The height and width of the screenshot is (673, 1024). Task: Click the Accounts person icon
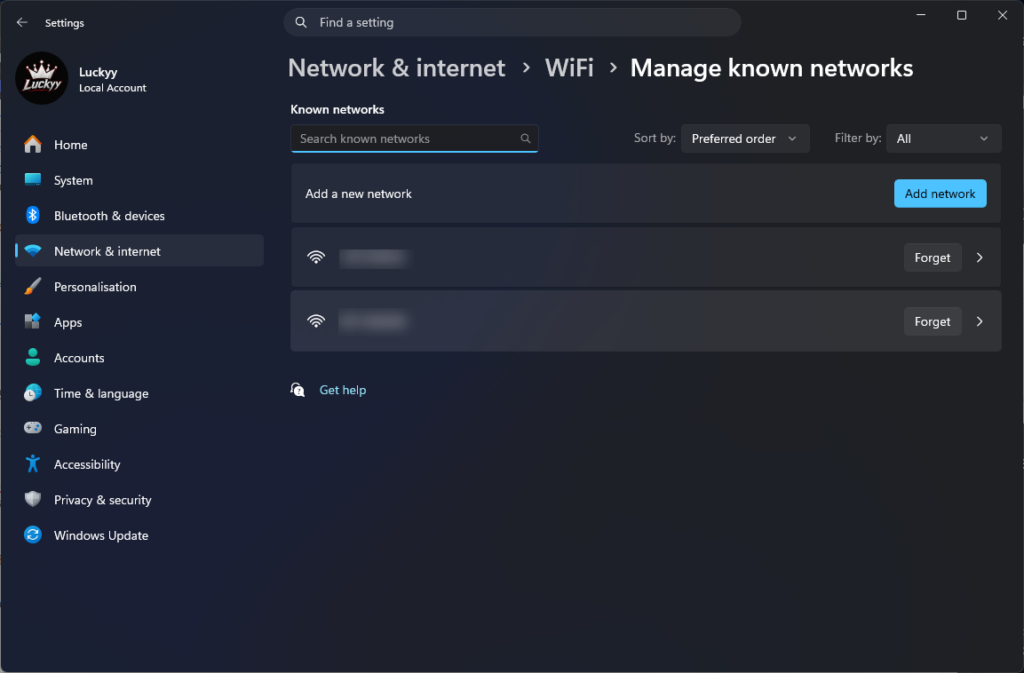coord(33,357)
